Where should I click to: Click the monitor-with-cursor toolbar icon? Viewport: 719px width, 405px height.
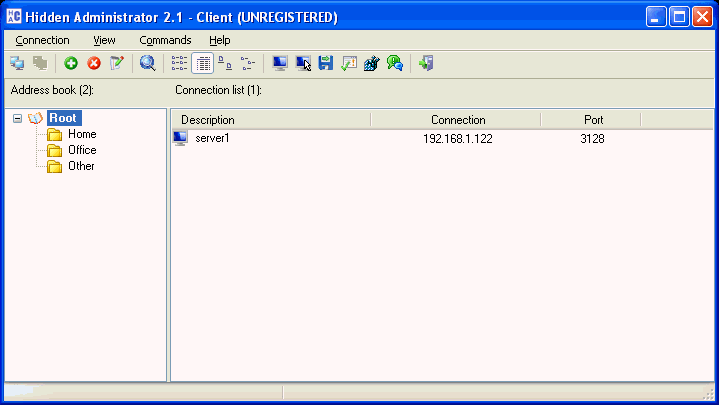[x=304, y=64]
